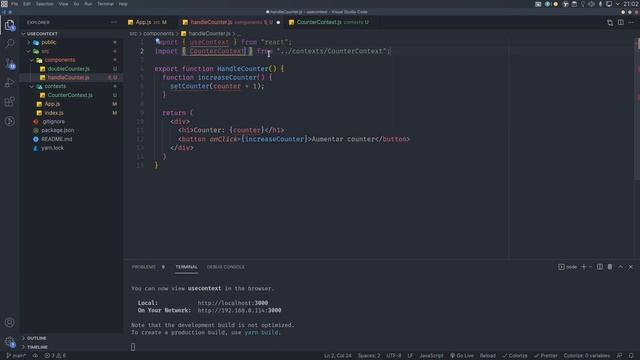Open the Manage gear icon
This screenshot has width=640, height=360.
click(10, 342)
